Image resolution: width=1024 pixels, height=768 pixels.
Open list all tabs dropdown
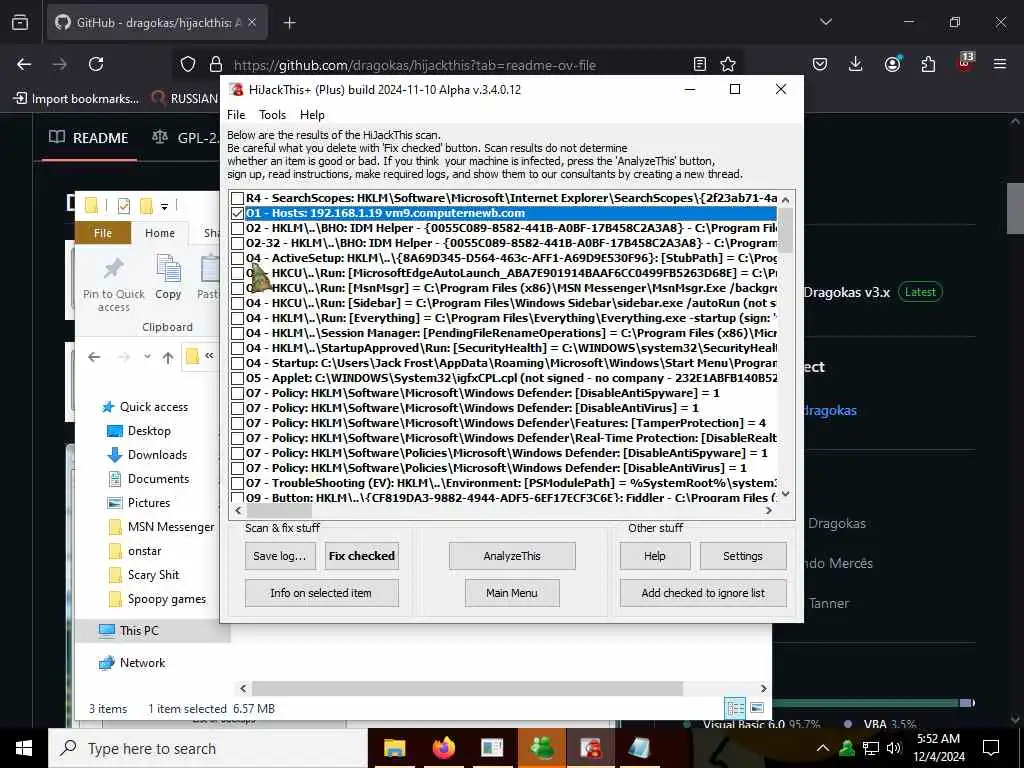[825, 22]
